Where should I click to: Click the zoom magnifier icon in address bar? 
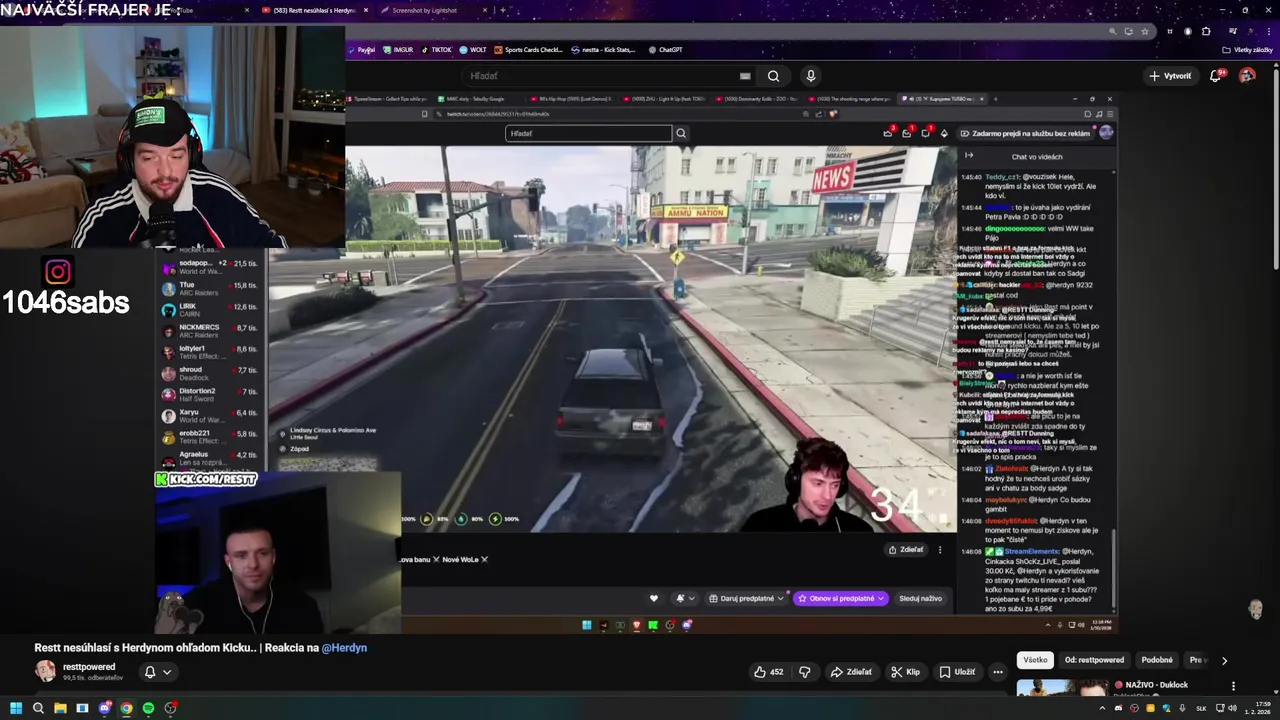[x=1113, y=31]
